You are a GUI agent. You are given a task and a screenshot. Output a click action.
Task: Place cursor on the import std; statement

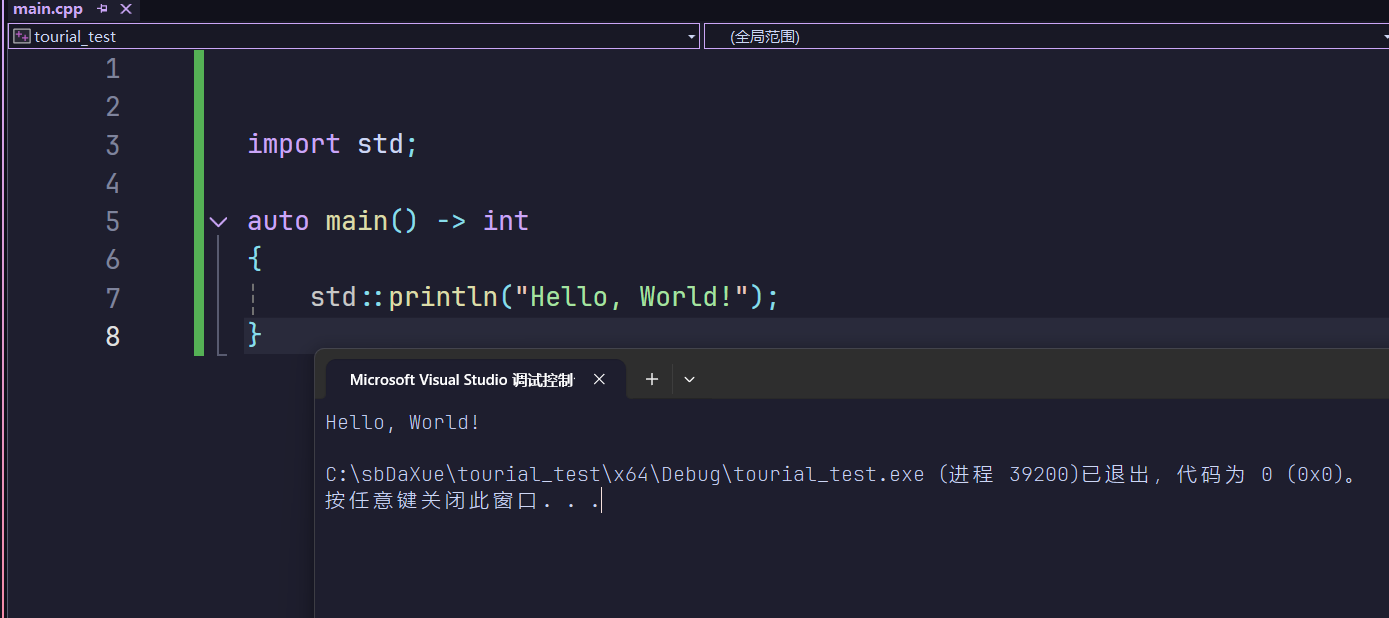(x=330, y=144)
